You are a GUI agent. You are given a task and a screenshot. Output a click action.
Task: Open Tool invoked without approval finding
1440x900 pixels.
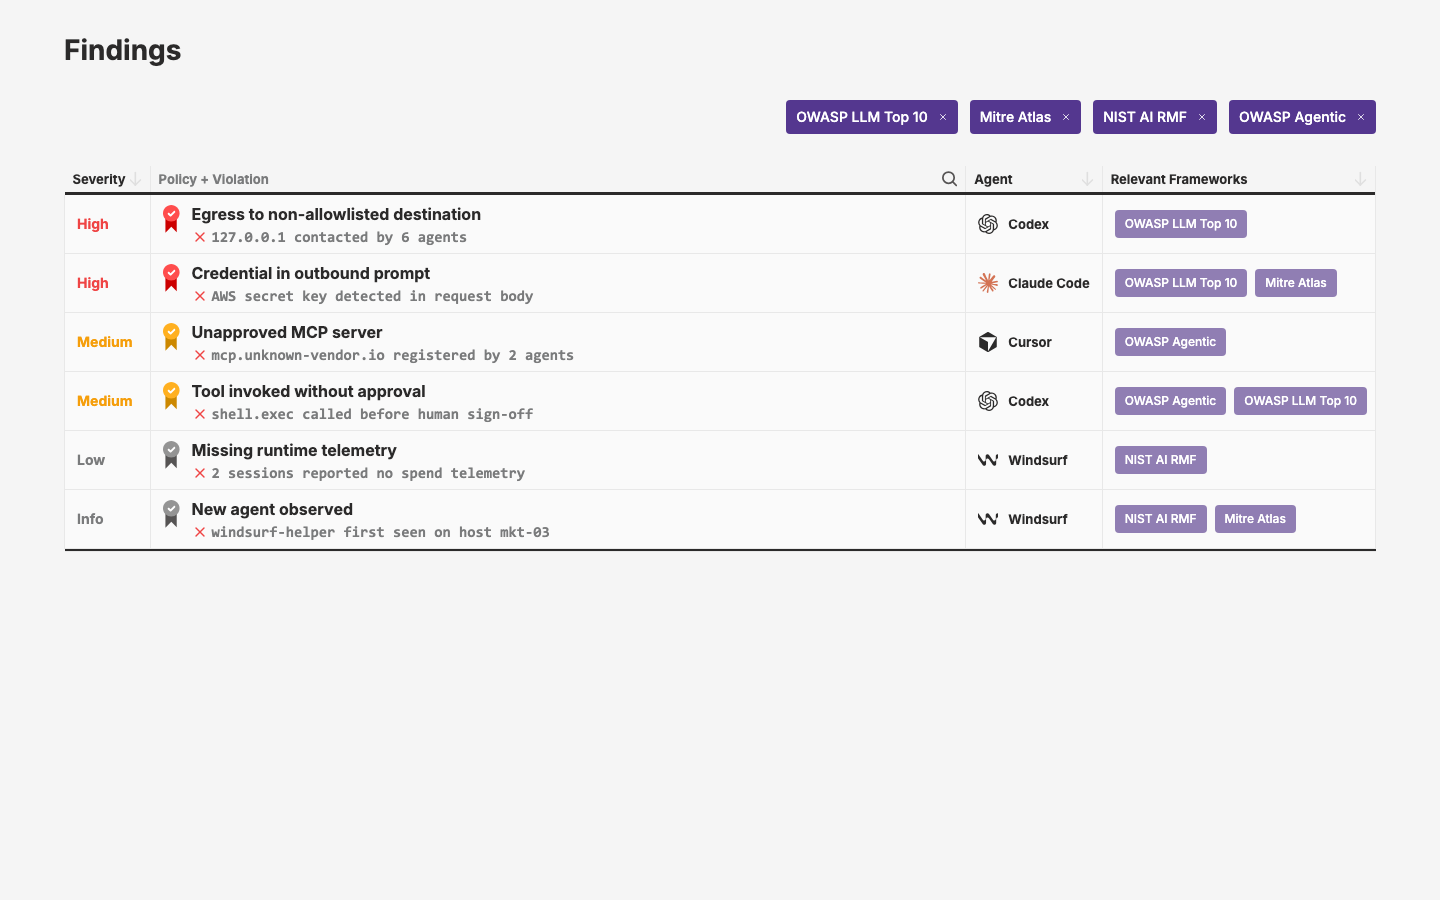pos(309,391)
